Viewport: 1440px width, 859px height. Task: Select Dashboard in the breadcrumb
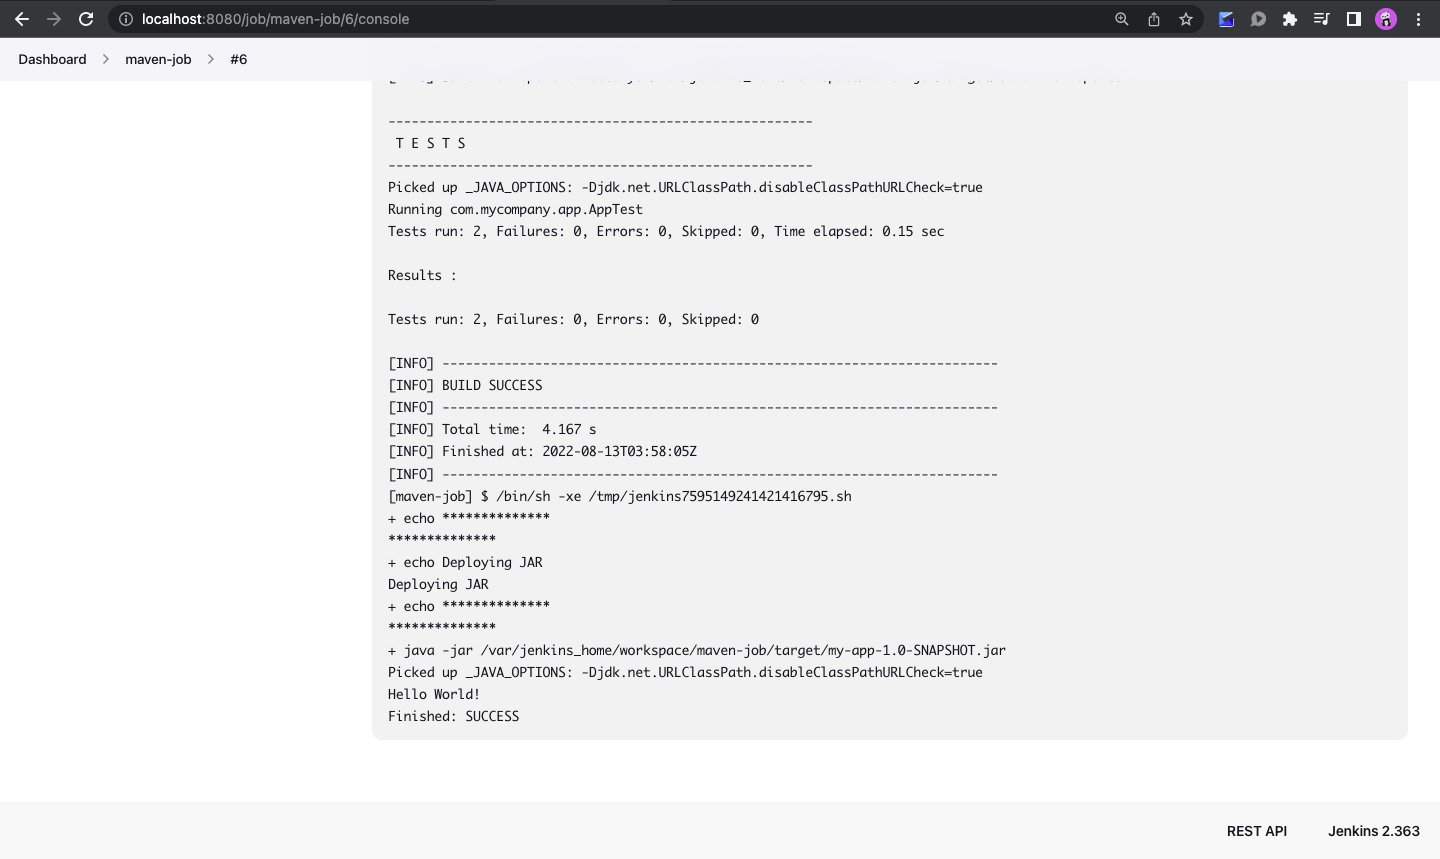52,59
